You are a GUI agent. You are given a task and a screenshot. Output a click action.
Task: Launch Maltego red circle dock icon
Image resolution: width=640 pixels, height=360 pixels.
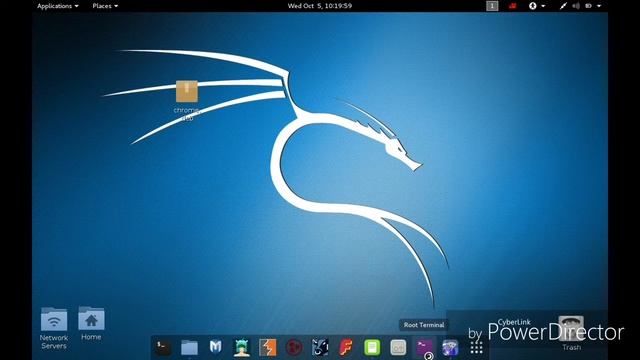[x=293, y=347]
